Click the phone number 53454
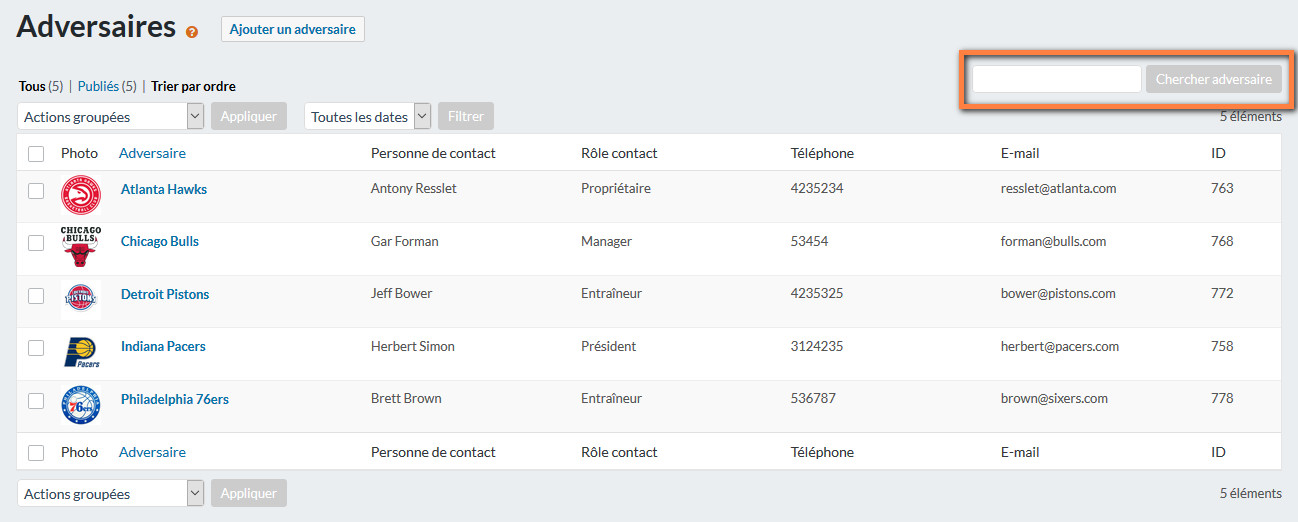 810,241
